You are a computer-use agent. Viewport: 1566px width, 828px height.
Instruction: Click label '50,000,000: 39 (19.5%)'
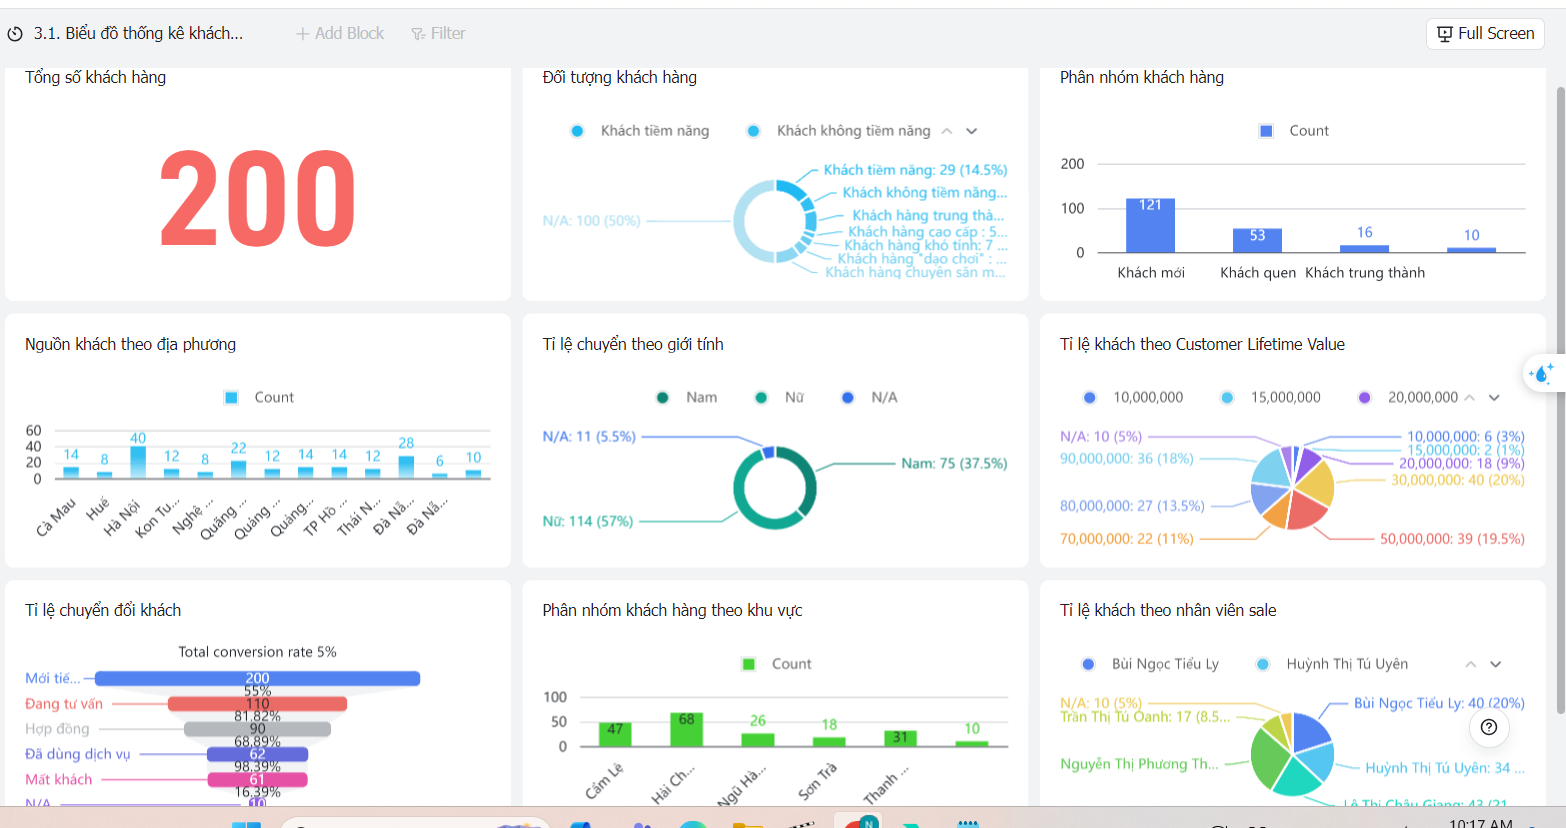pyautogui.click(x=1452, y=539)
